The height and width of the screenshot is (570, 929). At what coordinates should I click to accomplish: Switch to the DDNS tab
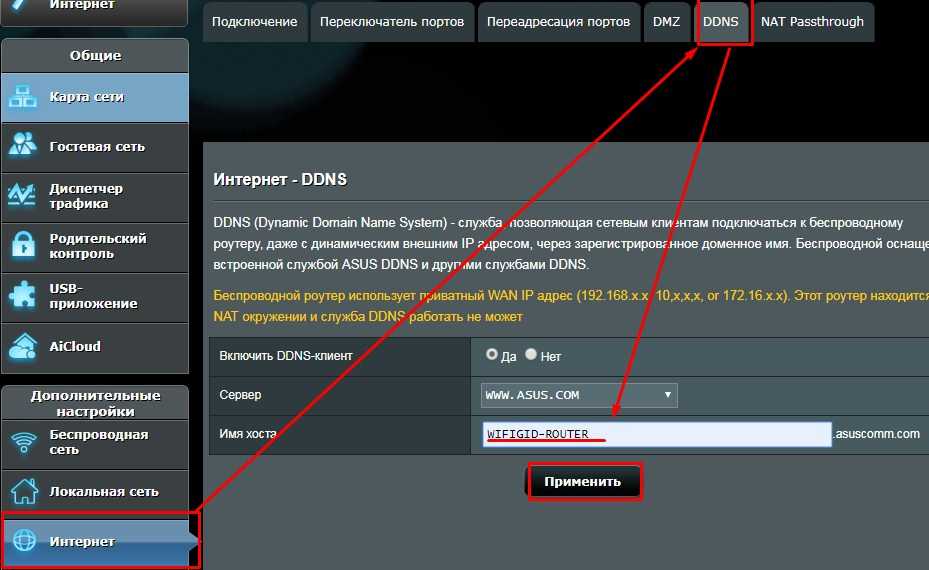click(721, 22)
